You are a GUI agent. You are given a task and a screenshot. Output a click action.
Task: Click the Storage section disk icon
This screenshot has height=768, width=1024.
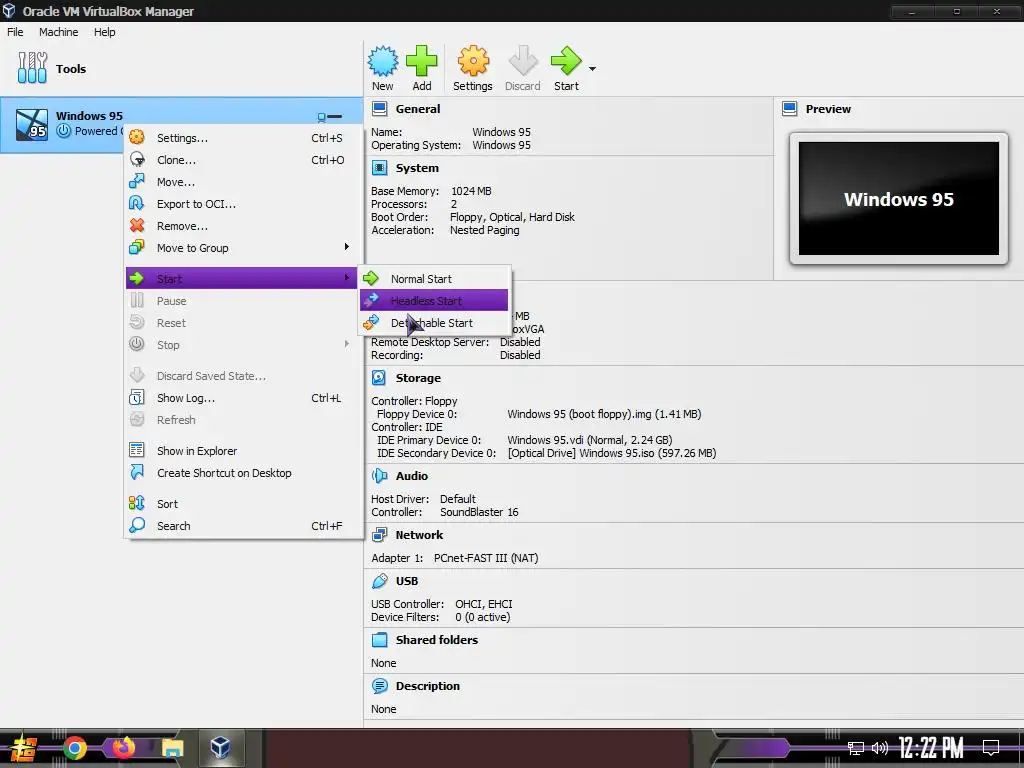(x=379, y=377)
